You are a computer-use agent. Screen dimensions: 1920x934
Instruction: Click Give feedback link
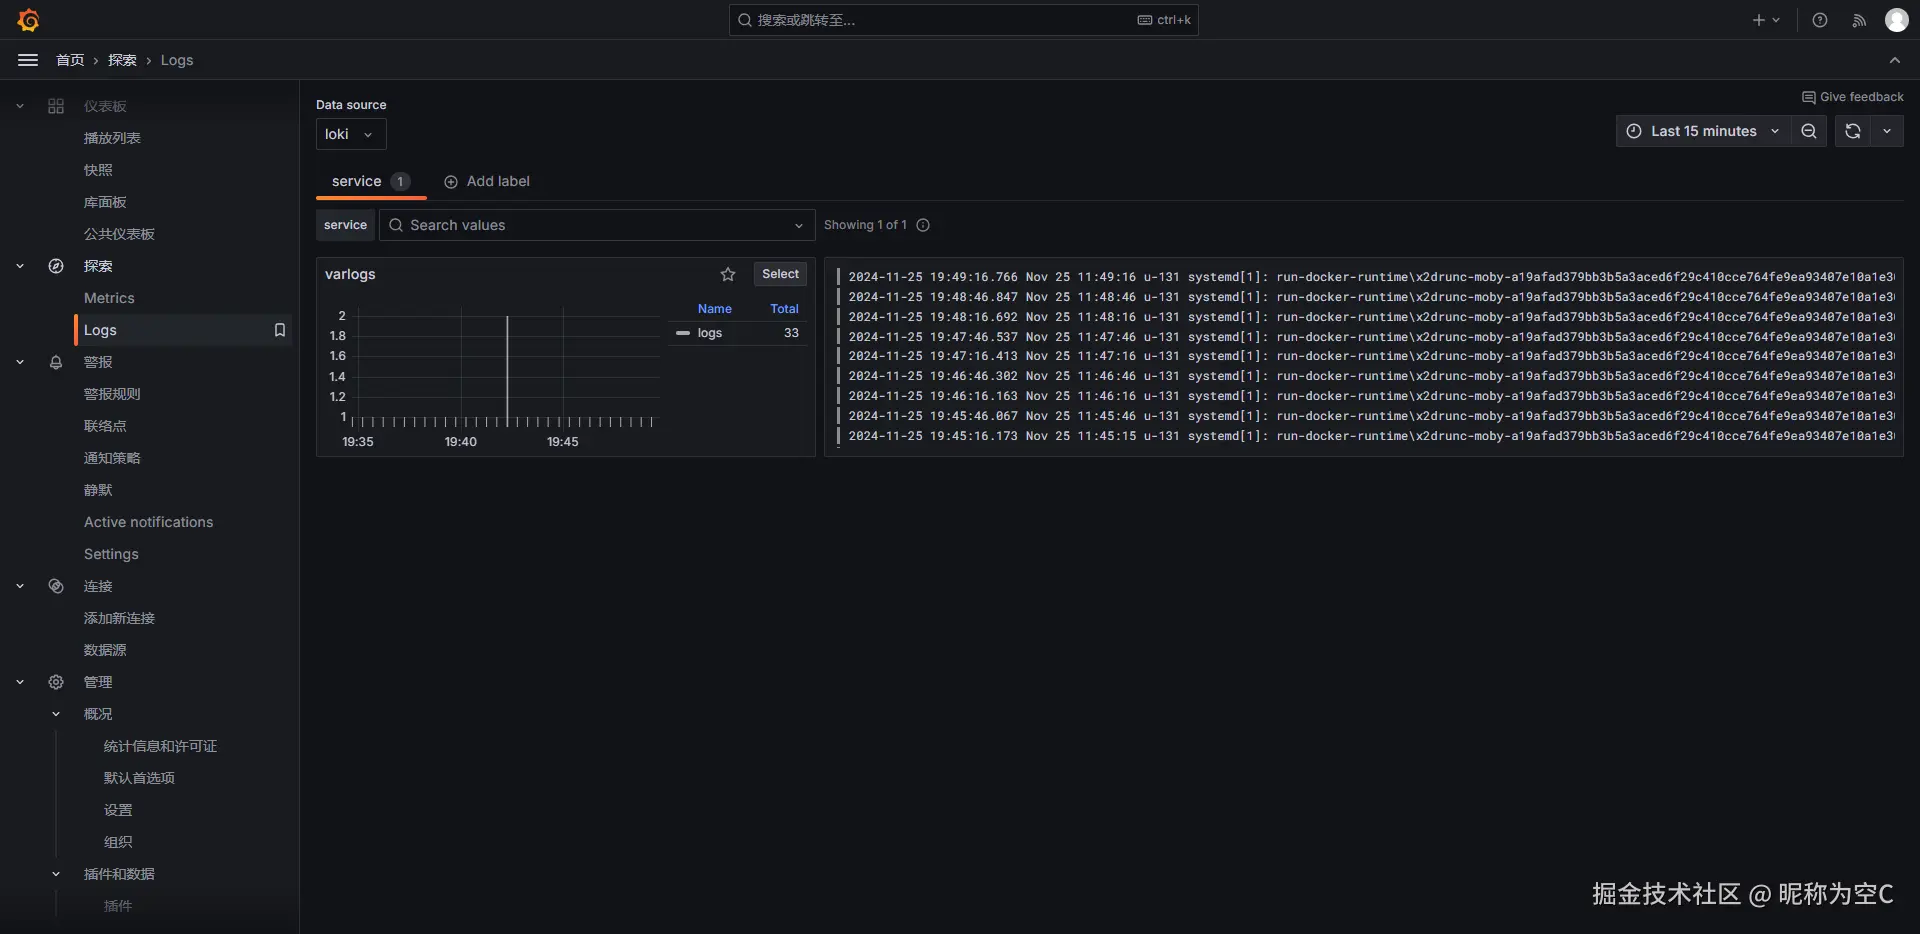click(1853, 97)
